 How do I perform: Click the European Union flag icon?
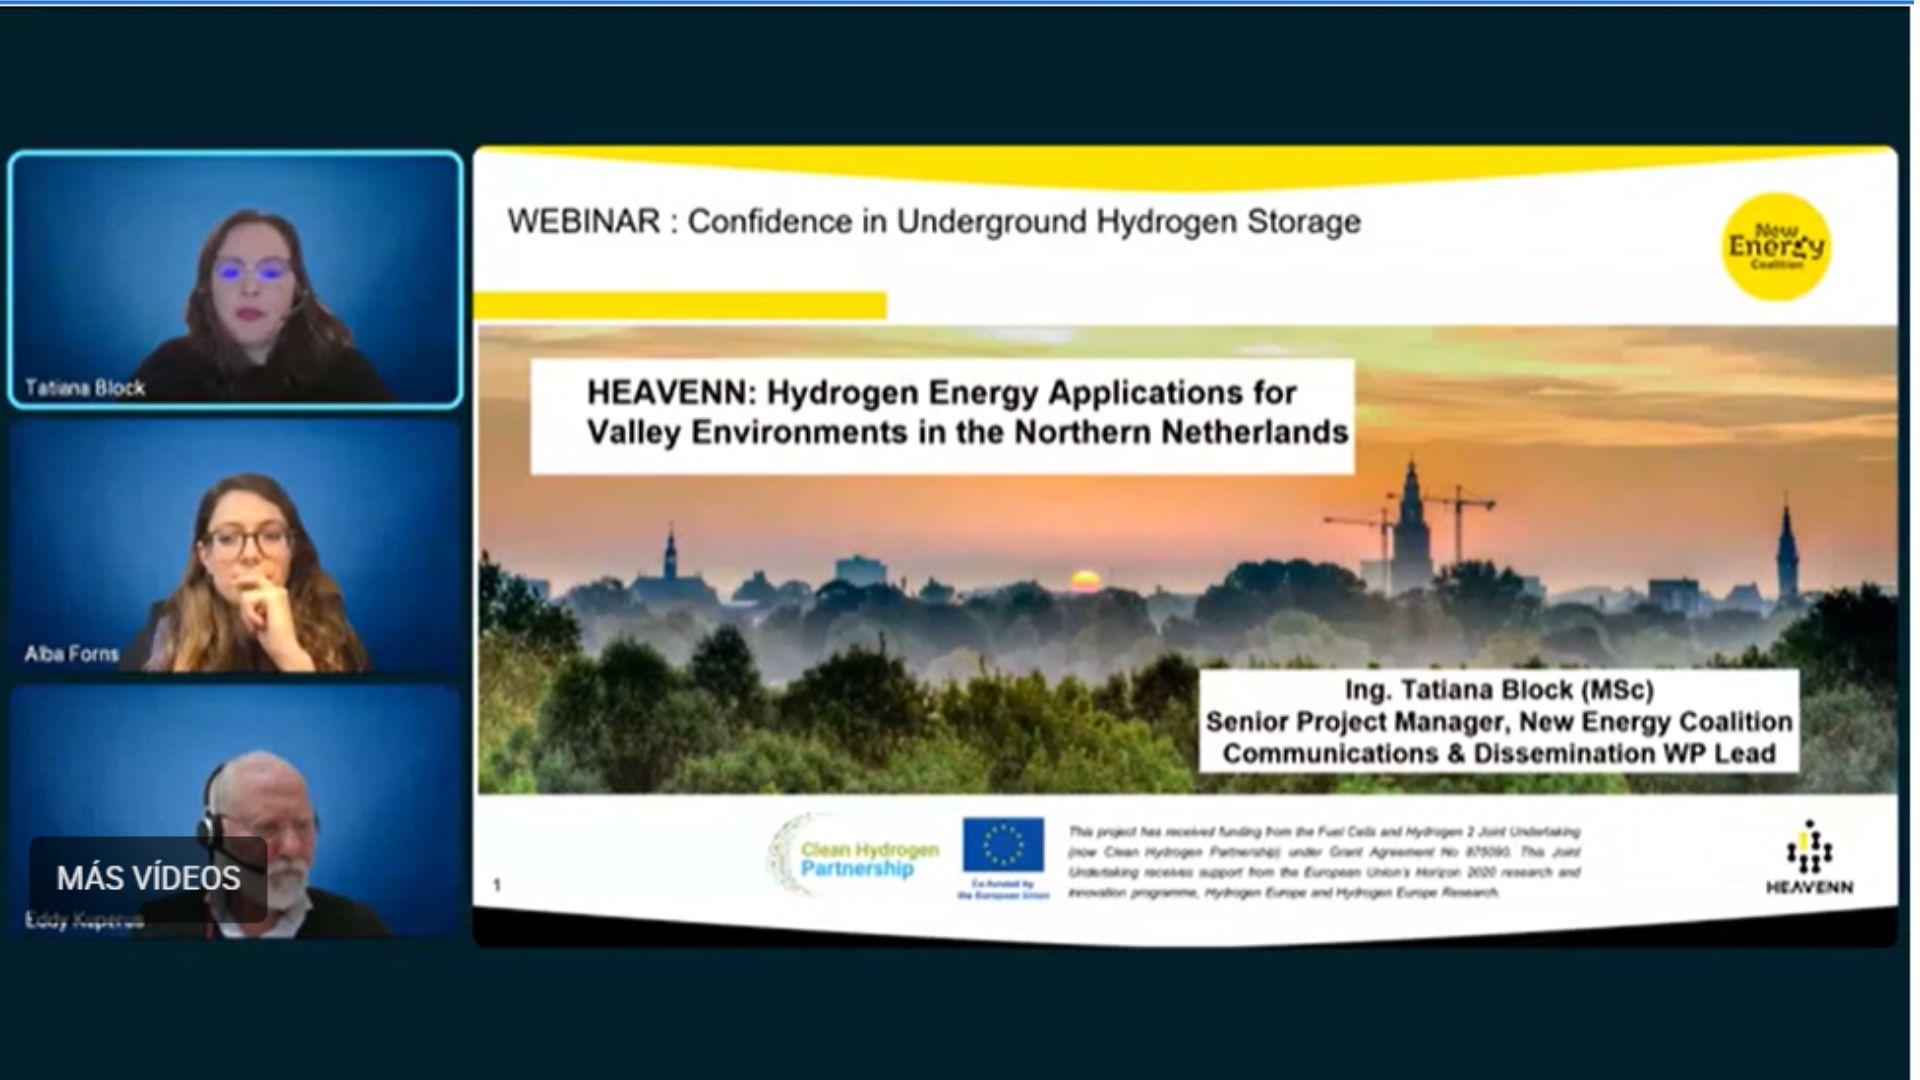(x=1003, y=845)
